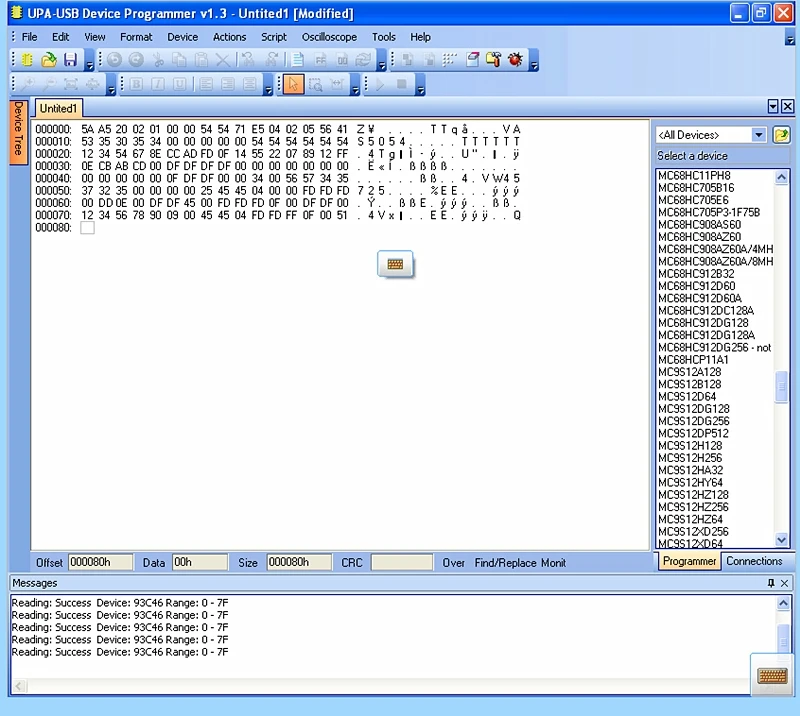The height and width of the screenshot is (716, 800).
Task: Save the buffer with the floppy disk icon
Action: point(70,60)
